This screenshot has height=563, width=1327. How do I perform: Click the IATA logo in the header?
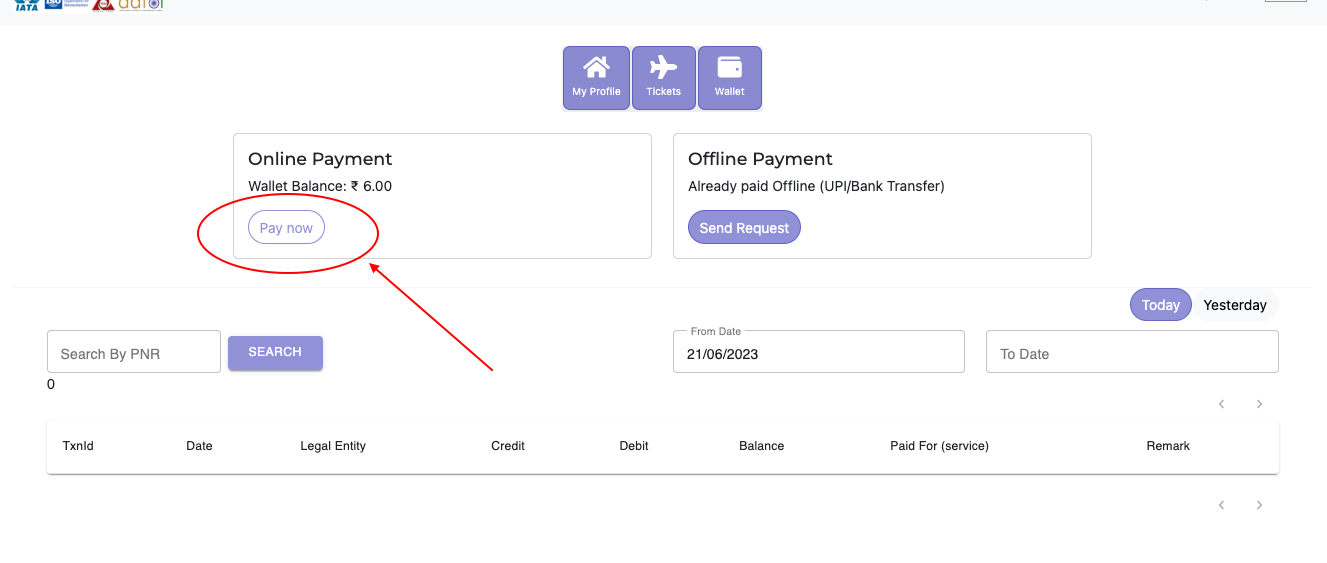click(x=27, y=5)
